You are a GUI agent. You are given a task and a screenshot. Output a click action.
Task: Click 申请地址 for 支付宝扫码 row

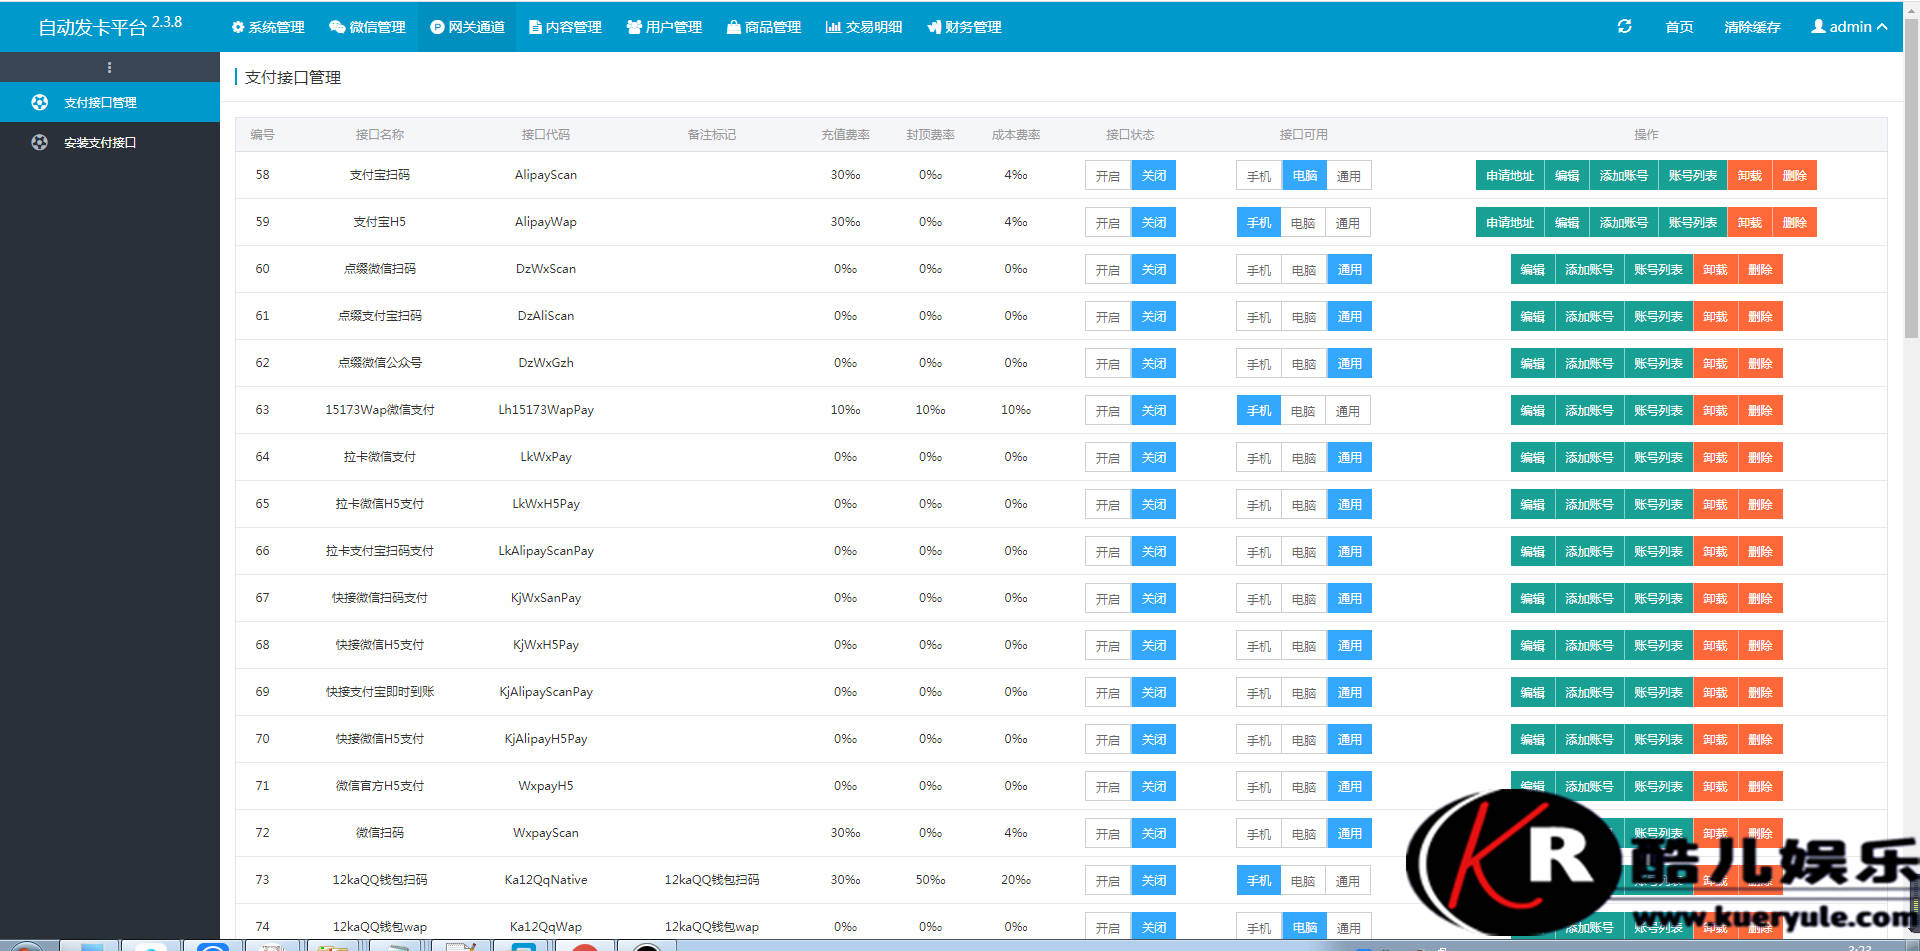pyautogui.click(x=1509, y=175)
